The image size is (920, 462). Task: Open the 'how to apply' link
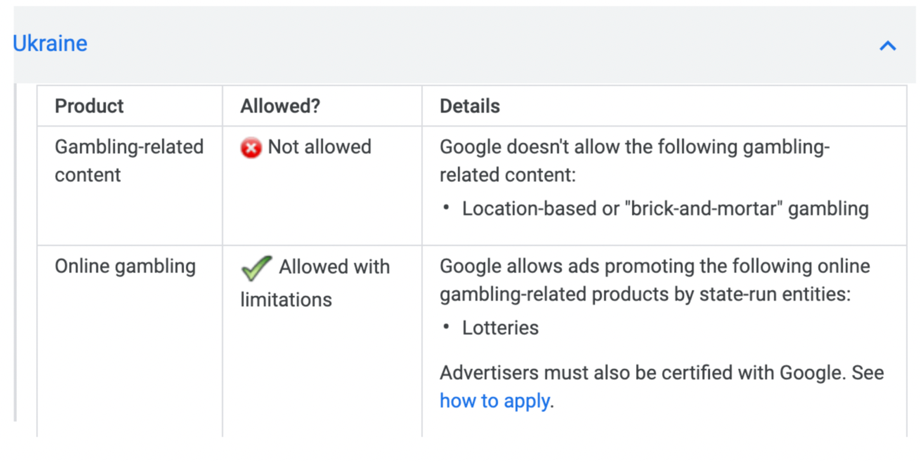tap(495, 401)
